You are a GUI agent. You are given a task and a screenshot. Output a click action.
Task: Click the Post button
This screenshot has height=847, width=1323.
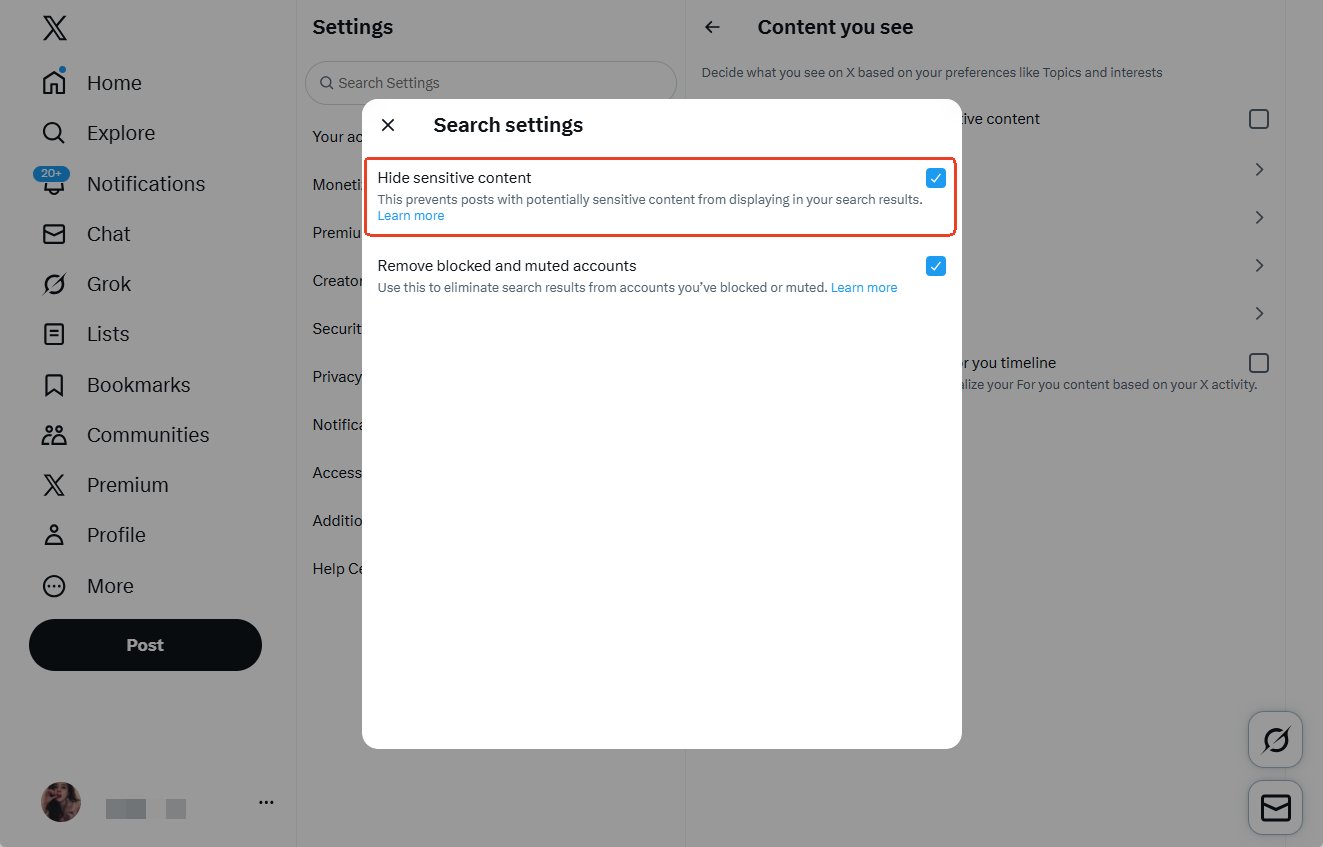144,644
